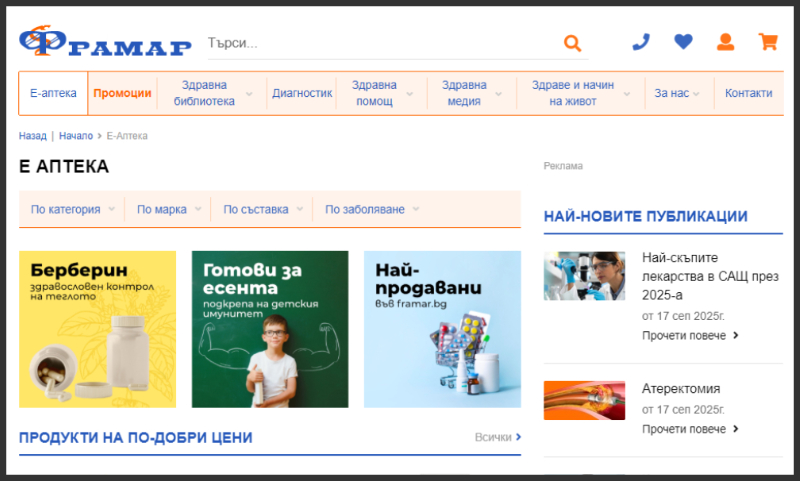This screenshot has height=481, width=800.
Task: Expand the 'Здравна библиотека' menu
Action: click(211, 93)
